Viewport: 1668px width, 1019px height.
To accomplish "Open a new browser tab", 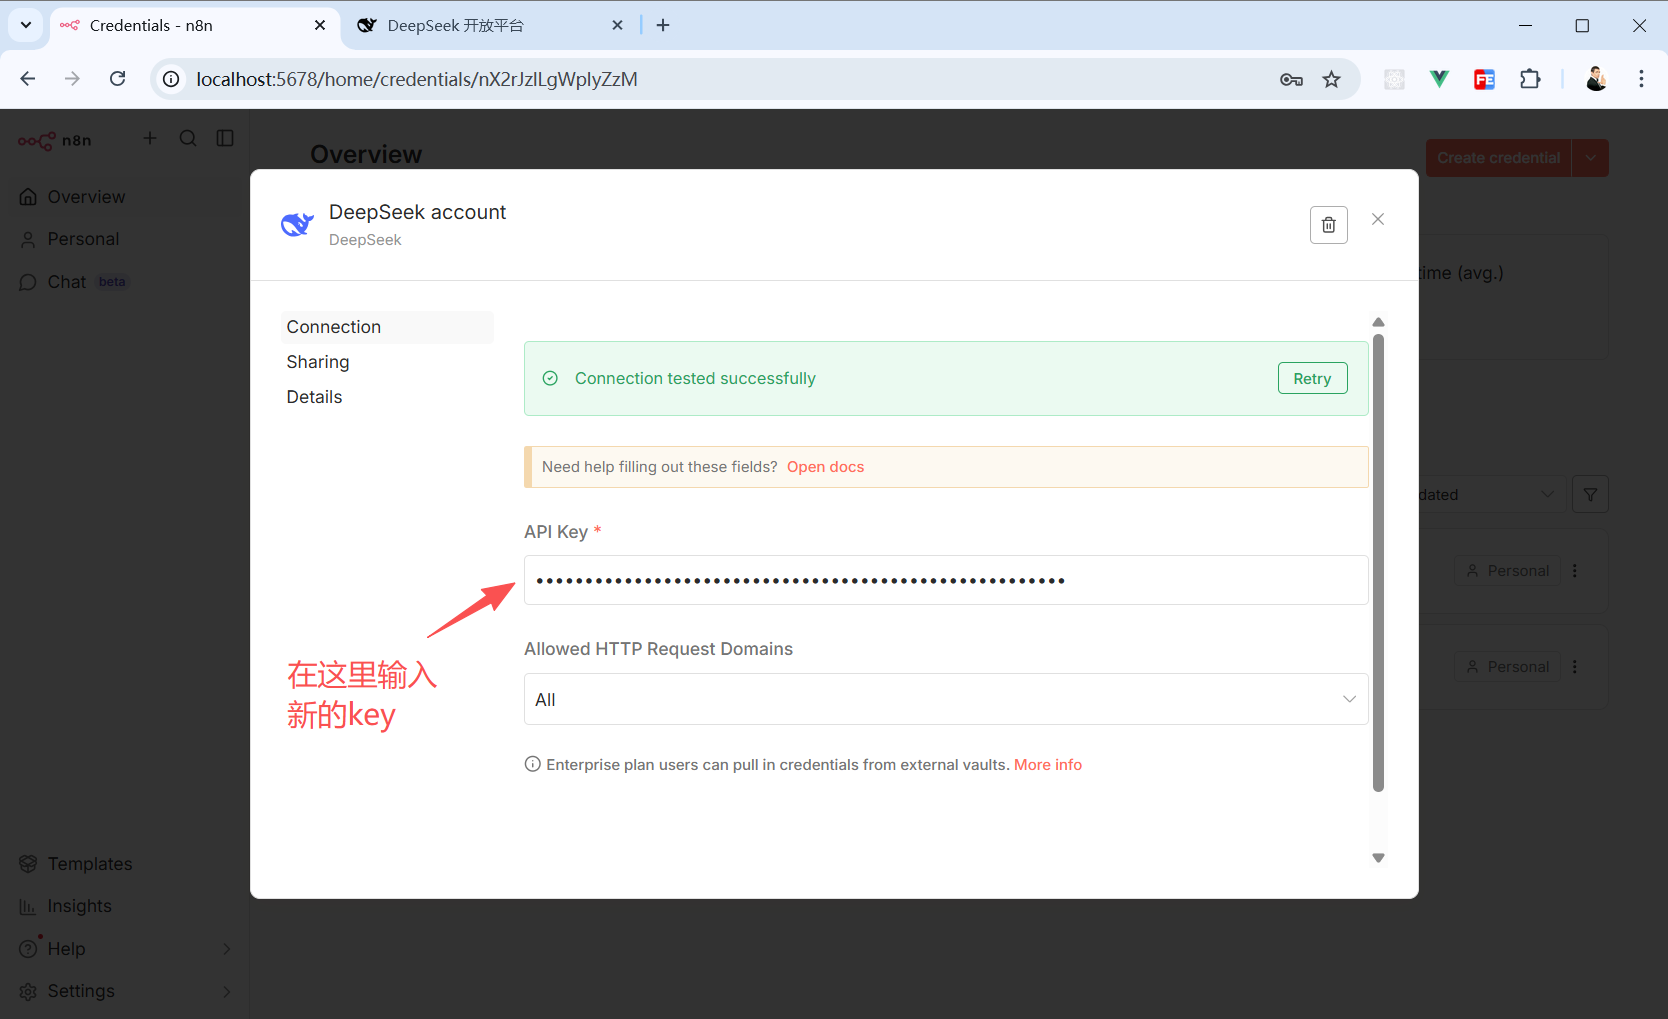I will tap(663, 26).
